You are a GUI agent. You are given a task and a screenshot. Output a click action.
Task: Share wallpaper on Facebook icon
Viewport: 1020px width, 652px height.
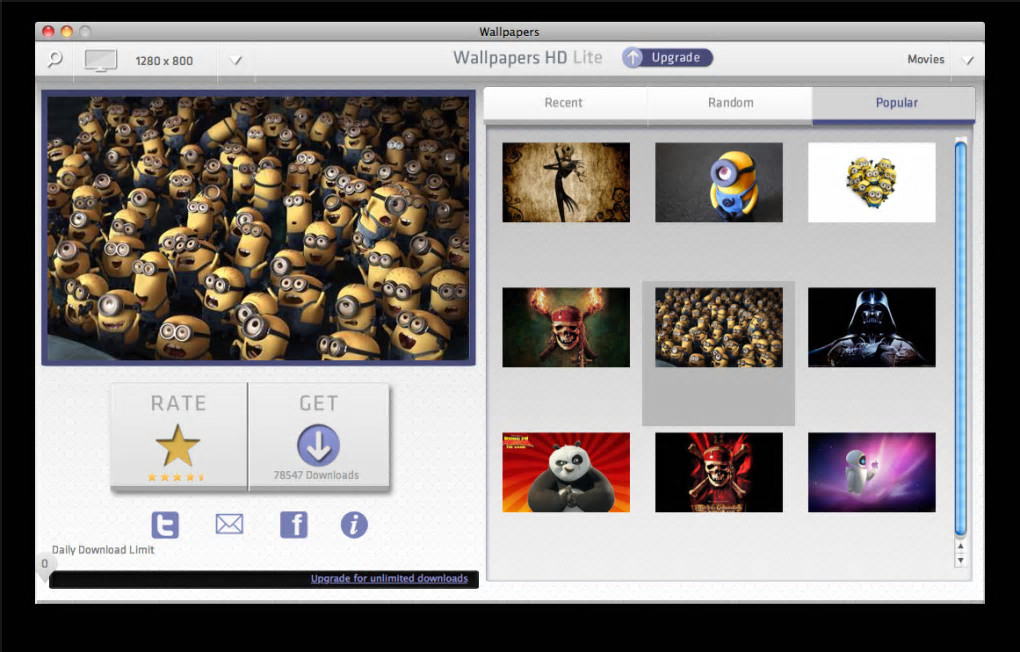coord(294,524)
